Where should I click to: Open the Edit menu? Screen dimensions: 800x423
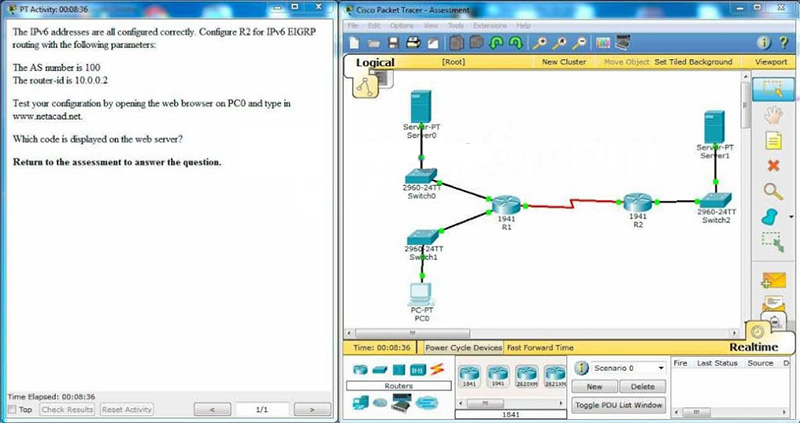click(x=374, y=26)
